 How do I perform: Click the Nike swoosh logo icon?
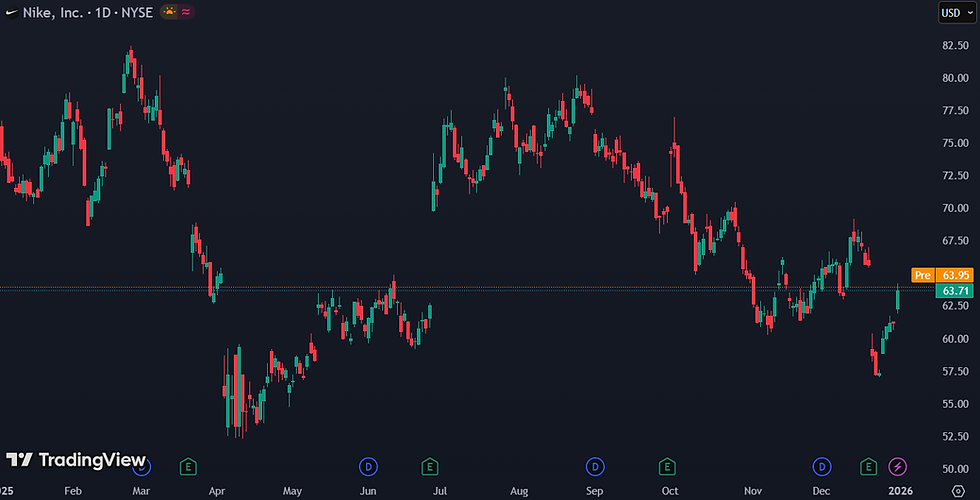(x=12, y=12)
